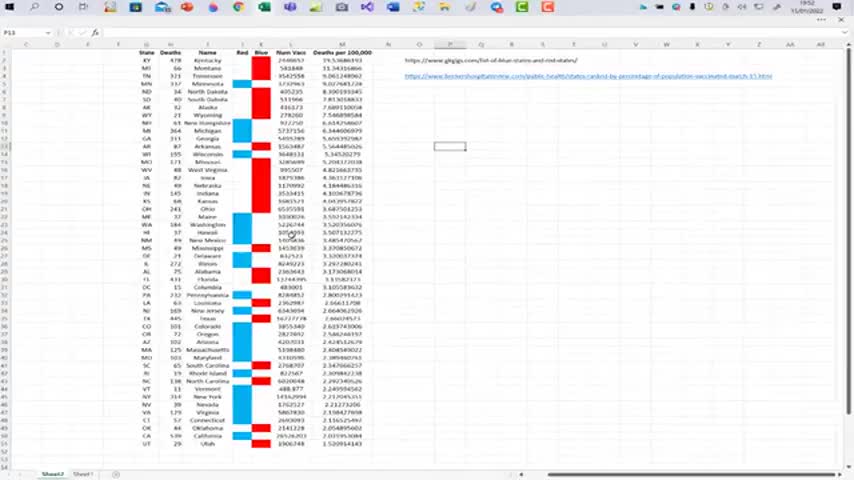
Task: Open the Windows Start menu
Action: [x=9, y=7]
